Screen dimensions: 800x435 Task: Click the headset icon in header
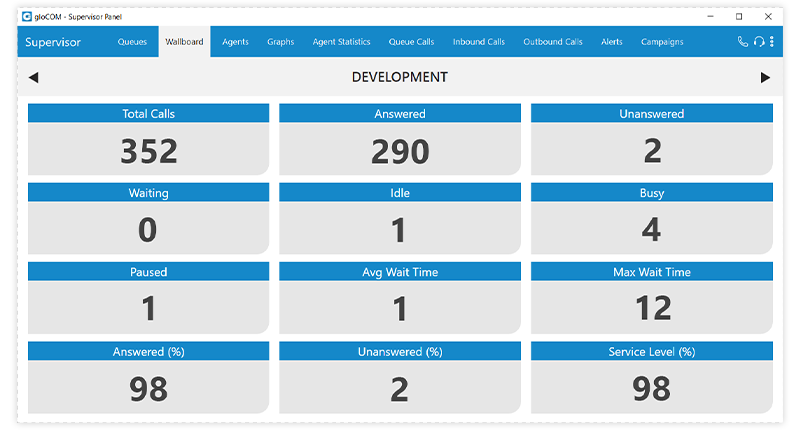tap(759, 42)
